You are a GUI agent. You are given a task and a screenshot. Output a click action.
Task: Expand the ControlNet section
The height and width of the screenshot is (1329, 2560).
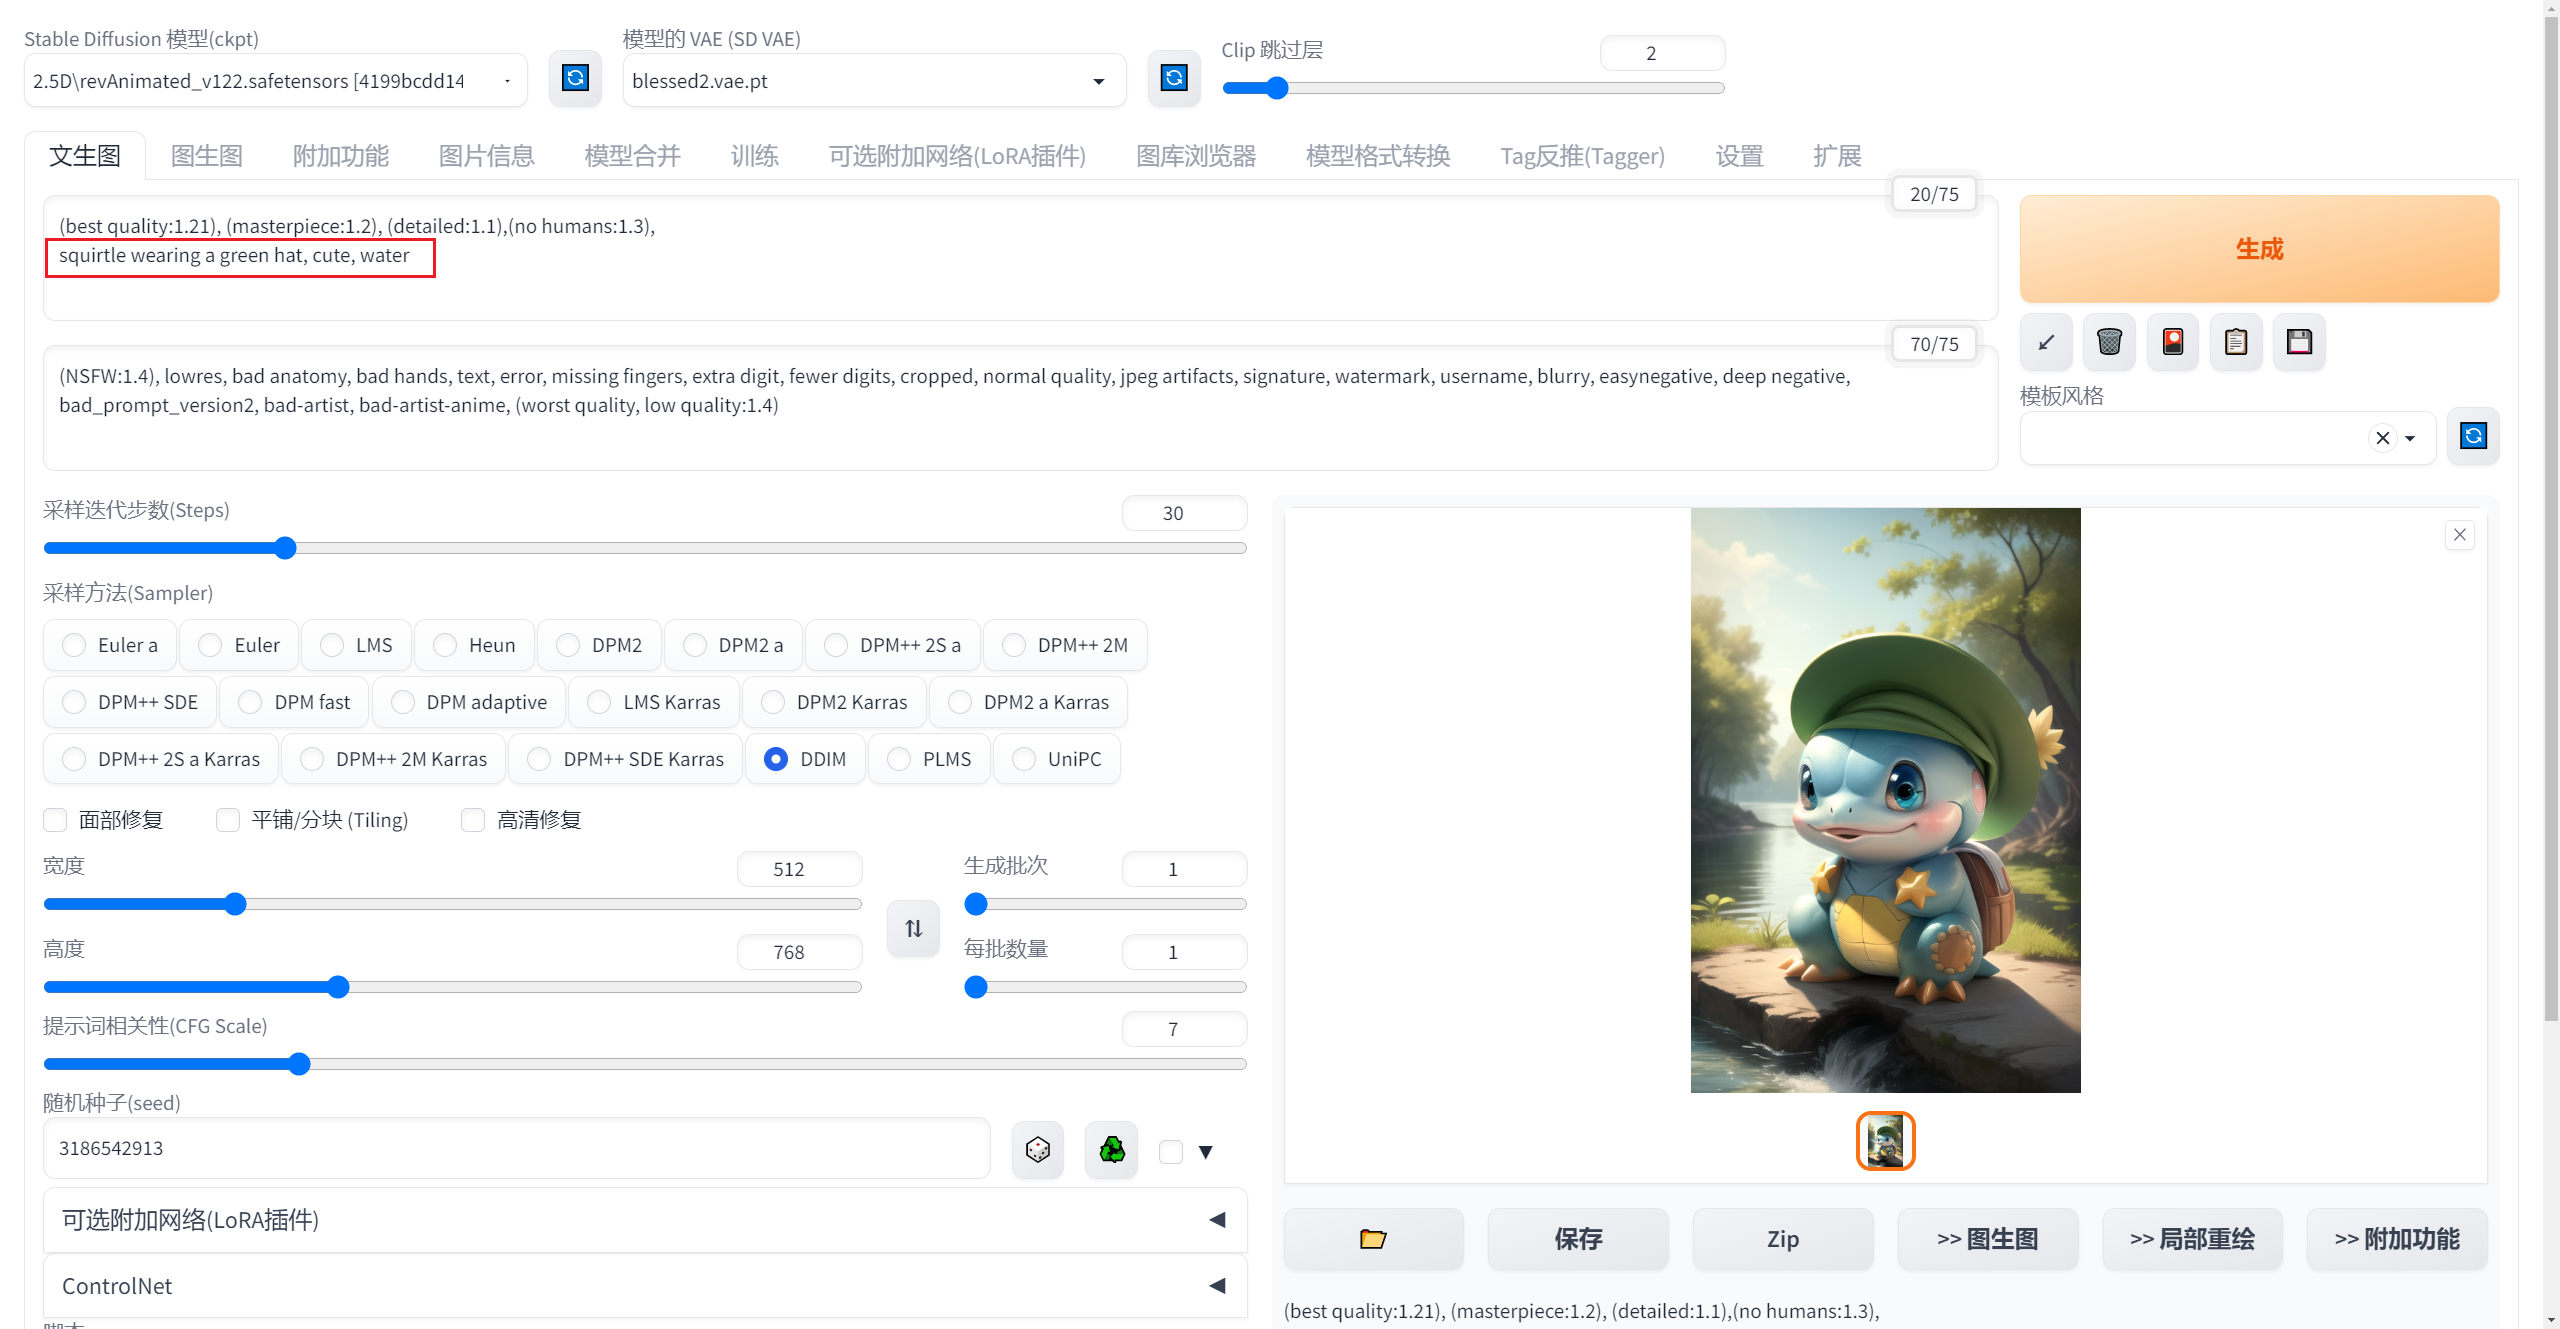pyautogui.click(x=644, y=1286)
